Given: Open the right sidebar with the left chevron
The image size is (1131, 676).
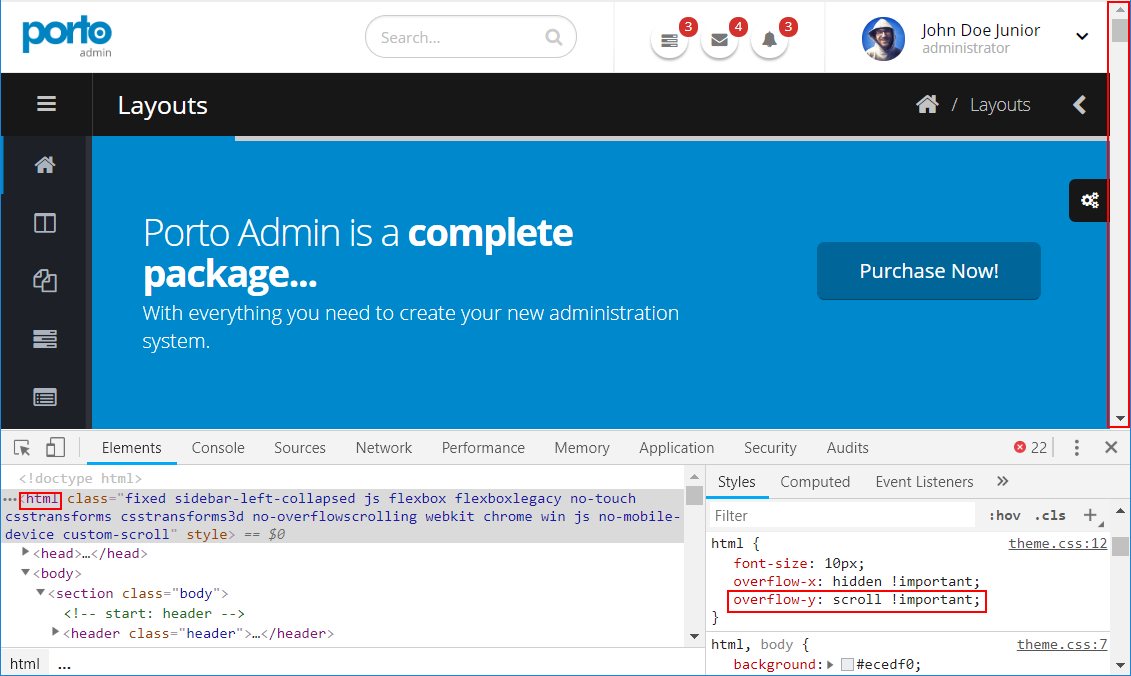Looking at the screenshot, I should (x=1080, y=105).
